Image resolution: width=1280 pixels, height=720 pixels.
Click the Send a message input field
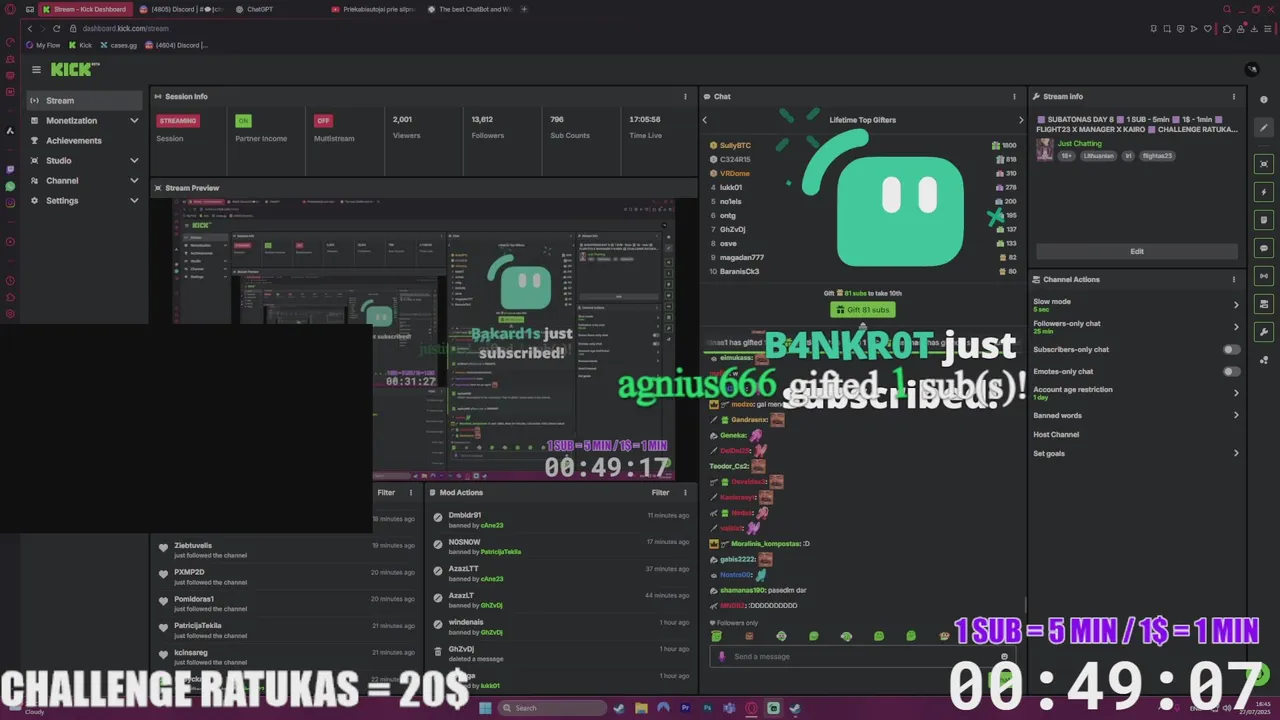click(860, 657)
